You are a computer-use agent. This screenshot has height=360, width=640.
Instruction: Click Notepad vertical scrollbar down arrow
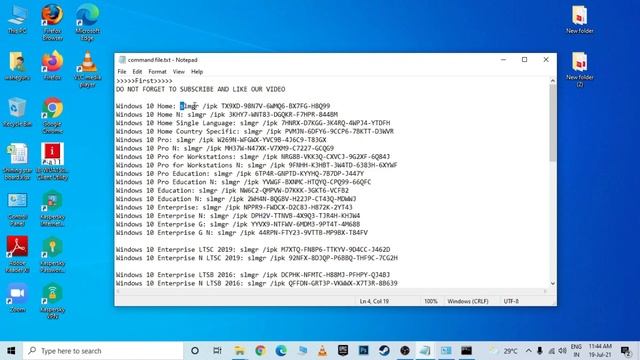(x=553, y=283)
